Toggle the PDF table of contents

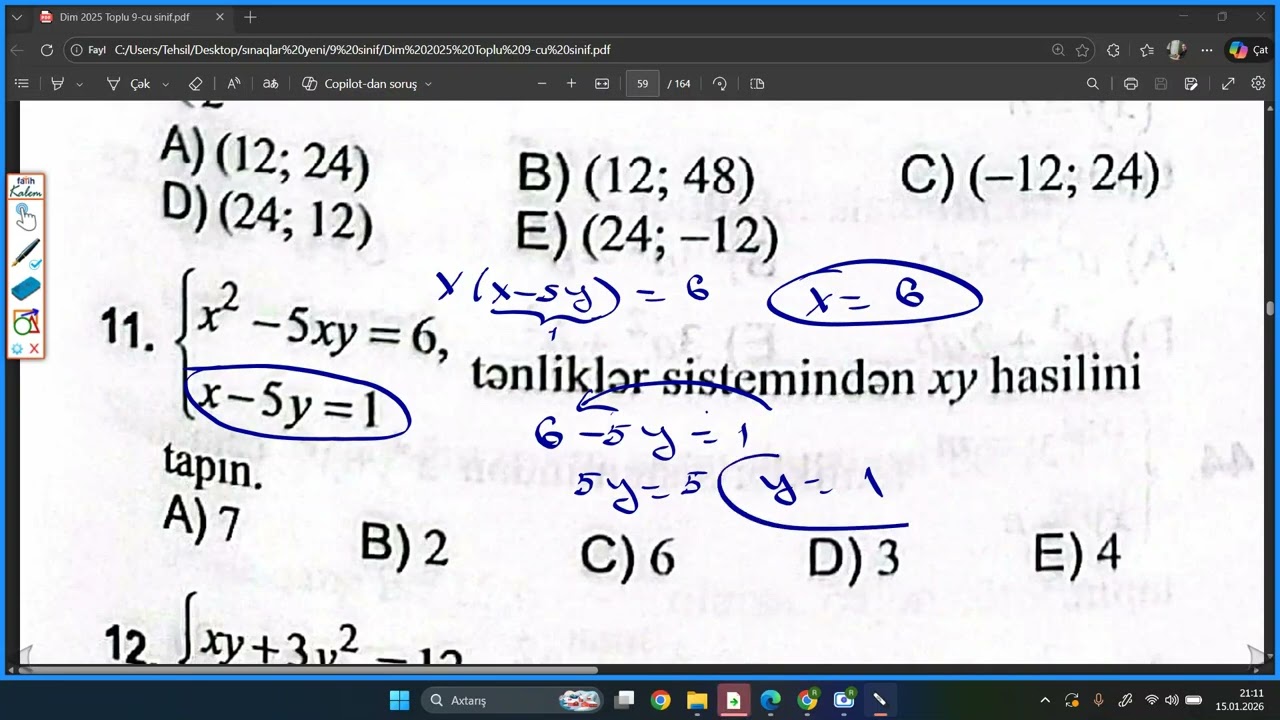tap(22, 84)
